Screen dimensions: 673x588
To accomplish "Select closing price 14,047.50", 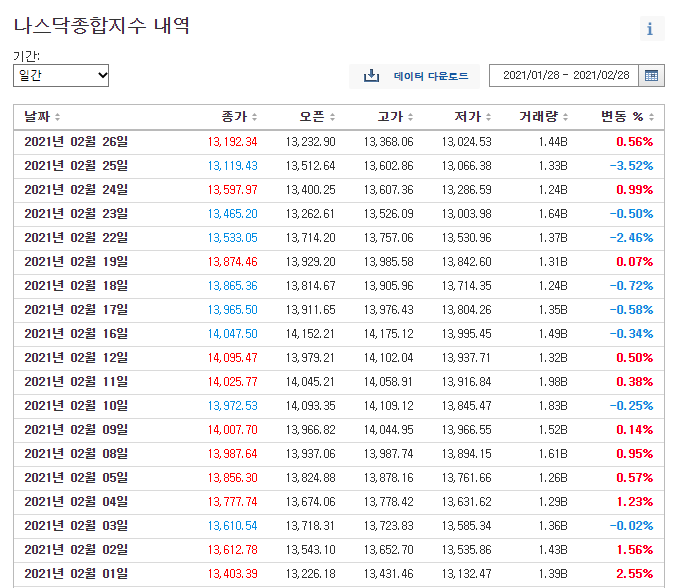I will [x=233, y=334].
